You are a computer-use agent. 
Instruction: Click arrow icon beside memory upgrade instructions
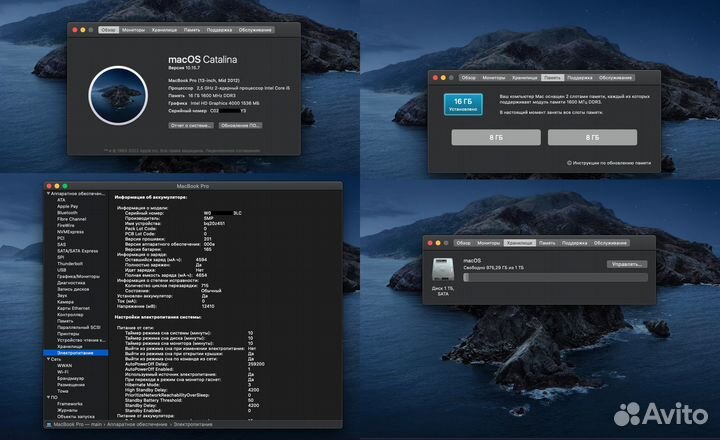tap(569, 163)
